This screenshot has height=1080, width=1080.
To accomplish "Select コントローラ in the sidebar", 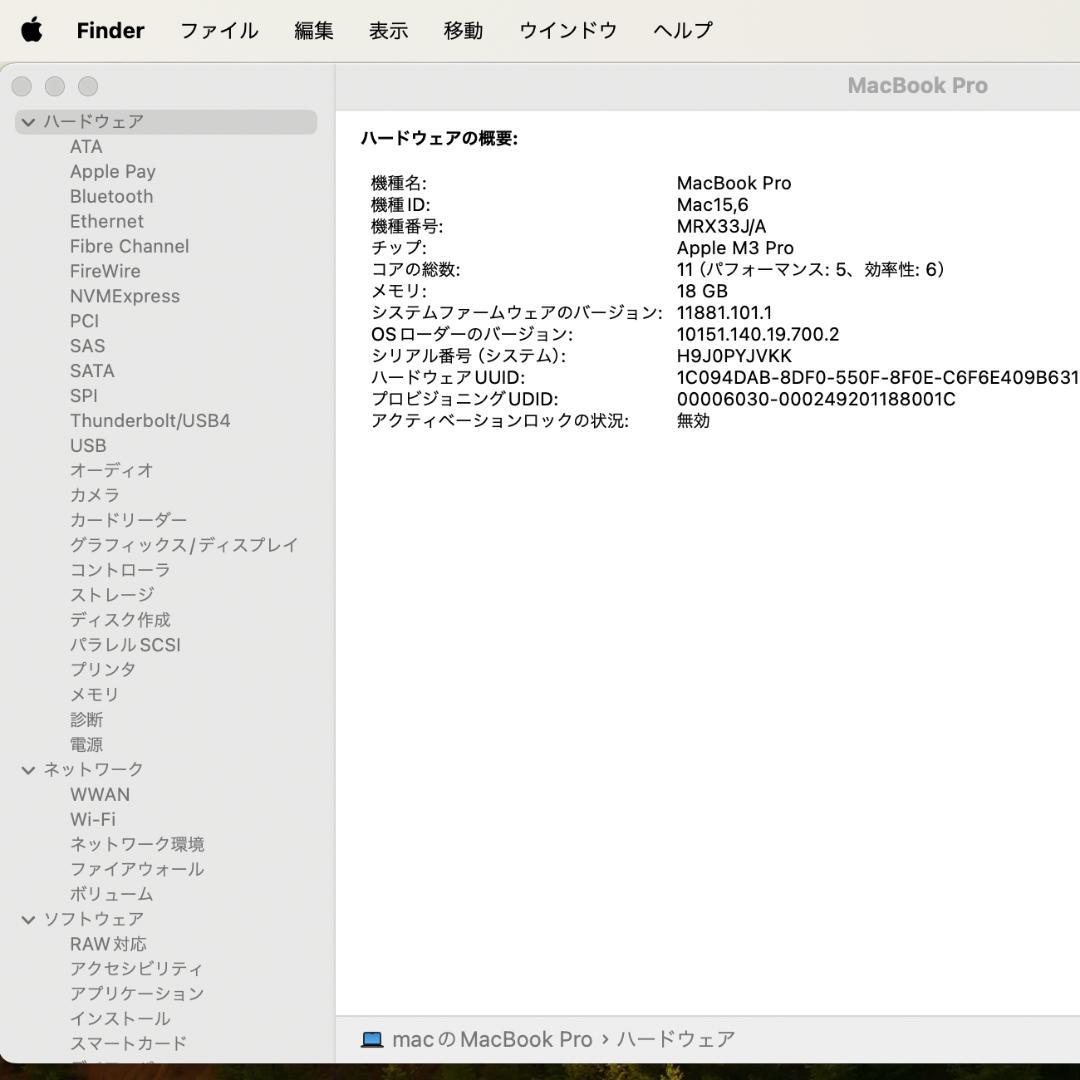I will (120, 570).
